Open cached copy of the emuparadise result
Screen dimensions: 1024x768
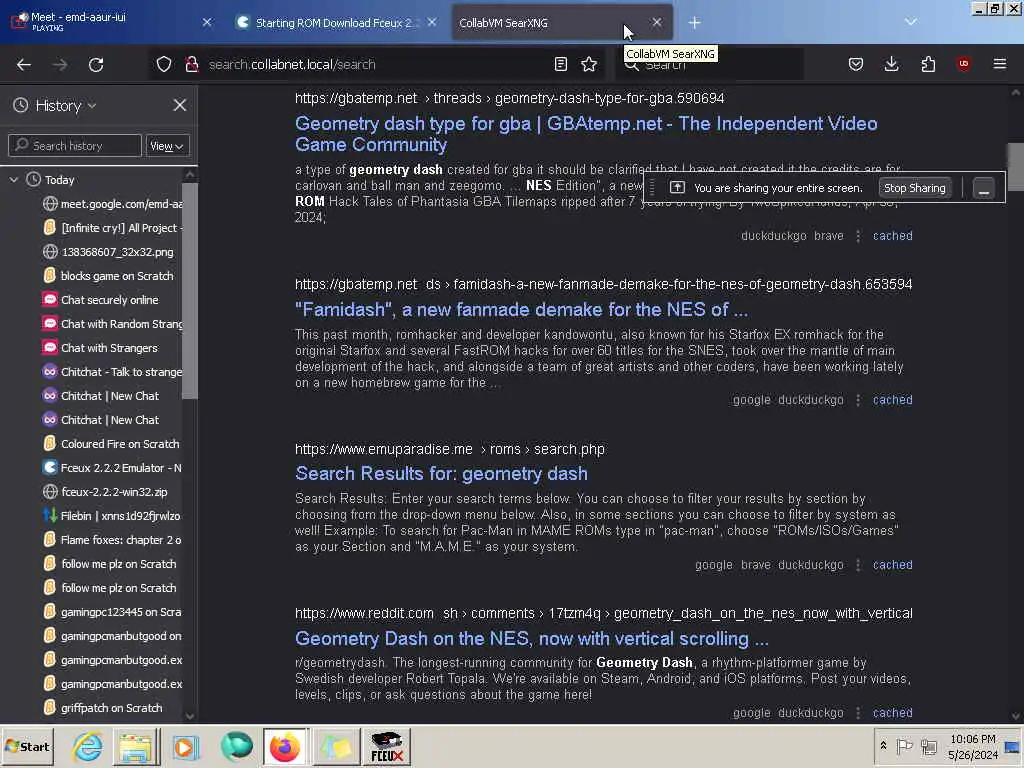(x=892, y=565)
